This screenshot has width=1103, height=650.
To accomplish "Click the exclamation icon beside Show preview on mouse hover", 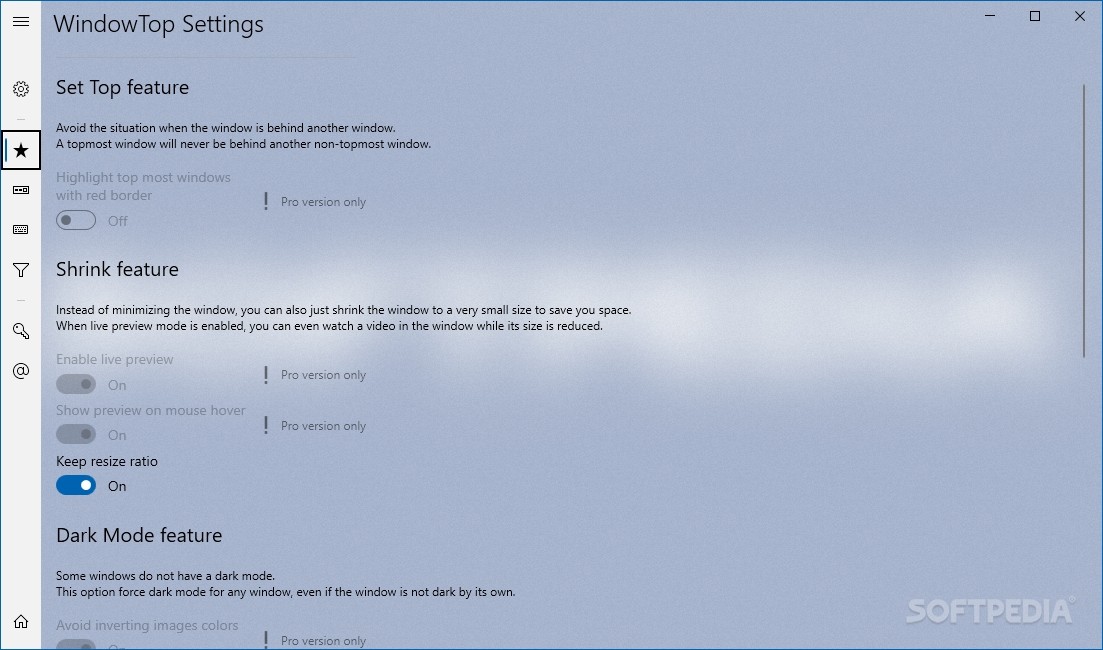I will click(266, 426).
